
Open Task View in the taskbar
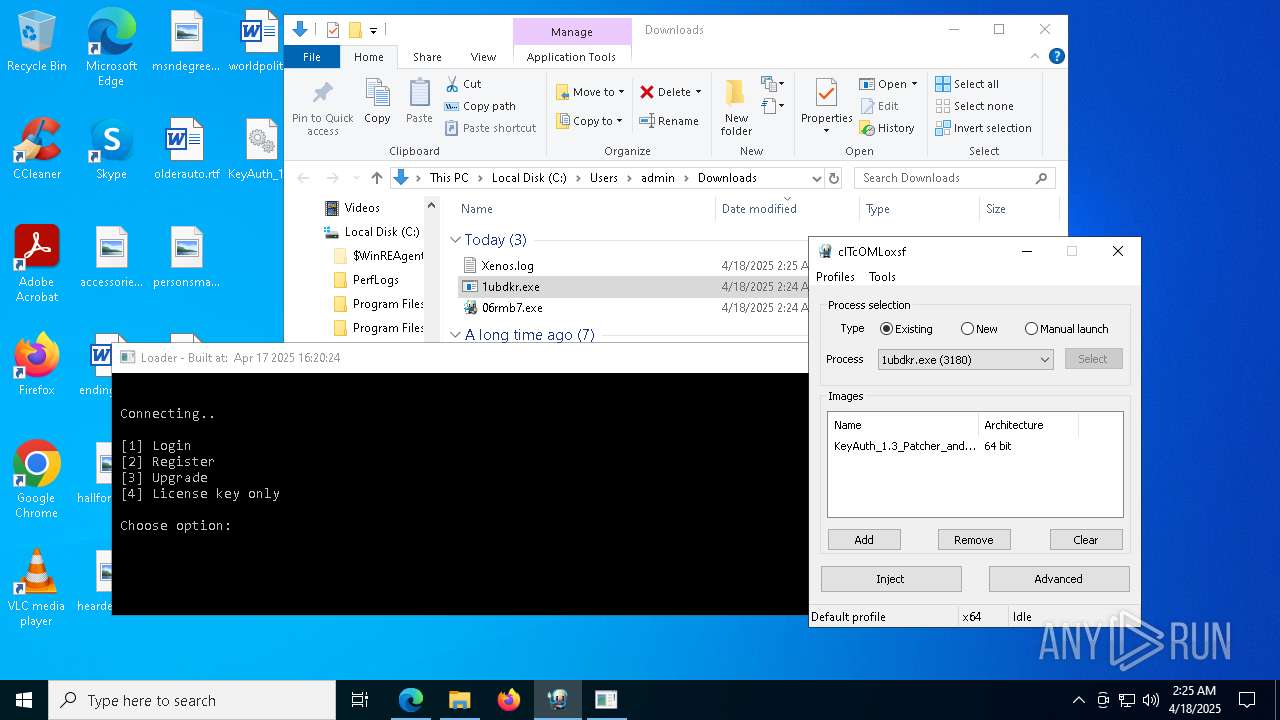coord(360,700)
